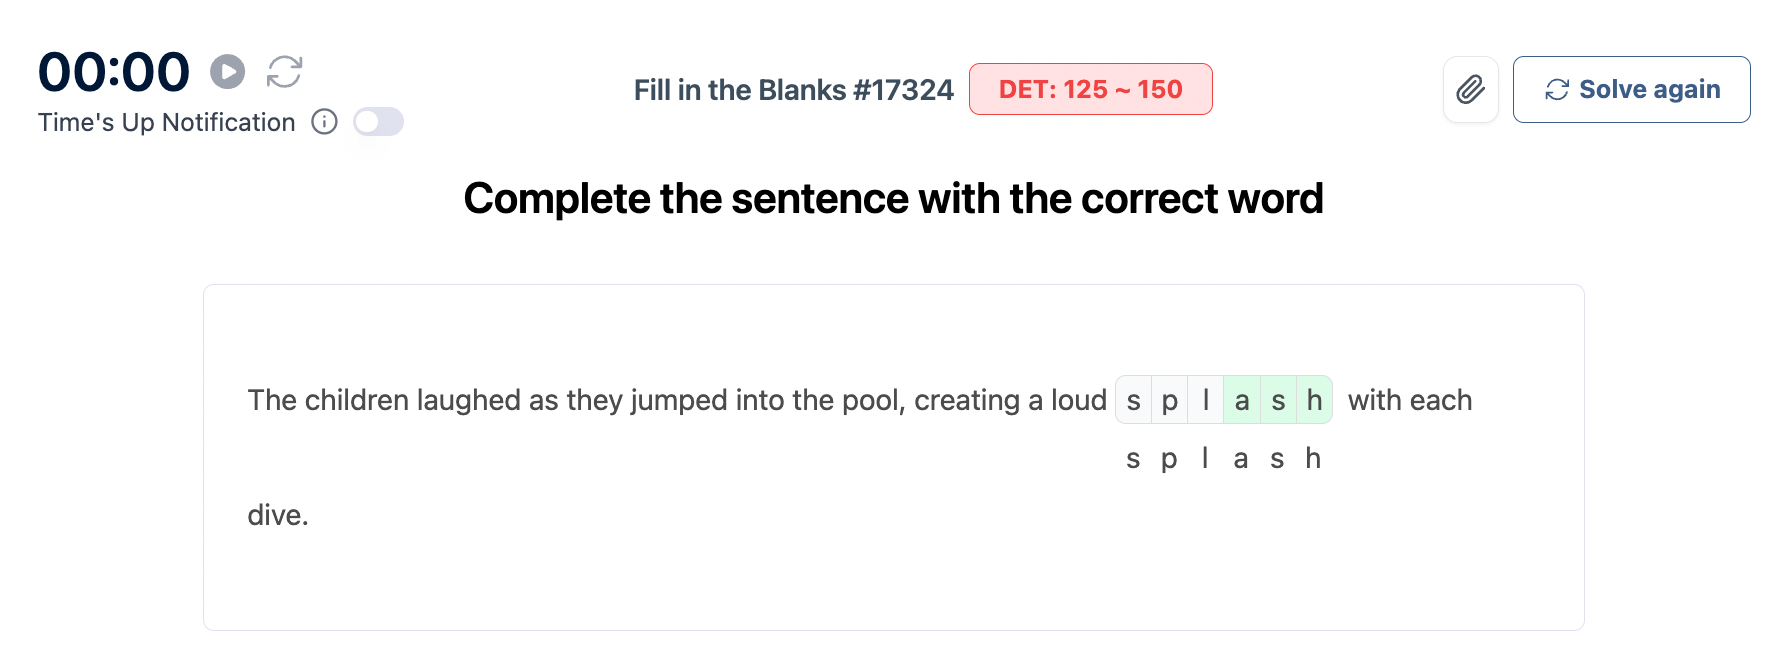Start the timer with the play icon
This screenshot has height=648, width=1788.
pos(227,72)
